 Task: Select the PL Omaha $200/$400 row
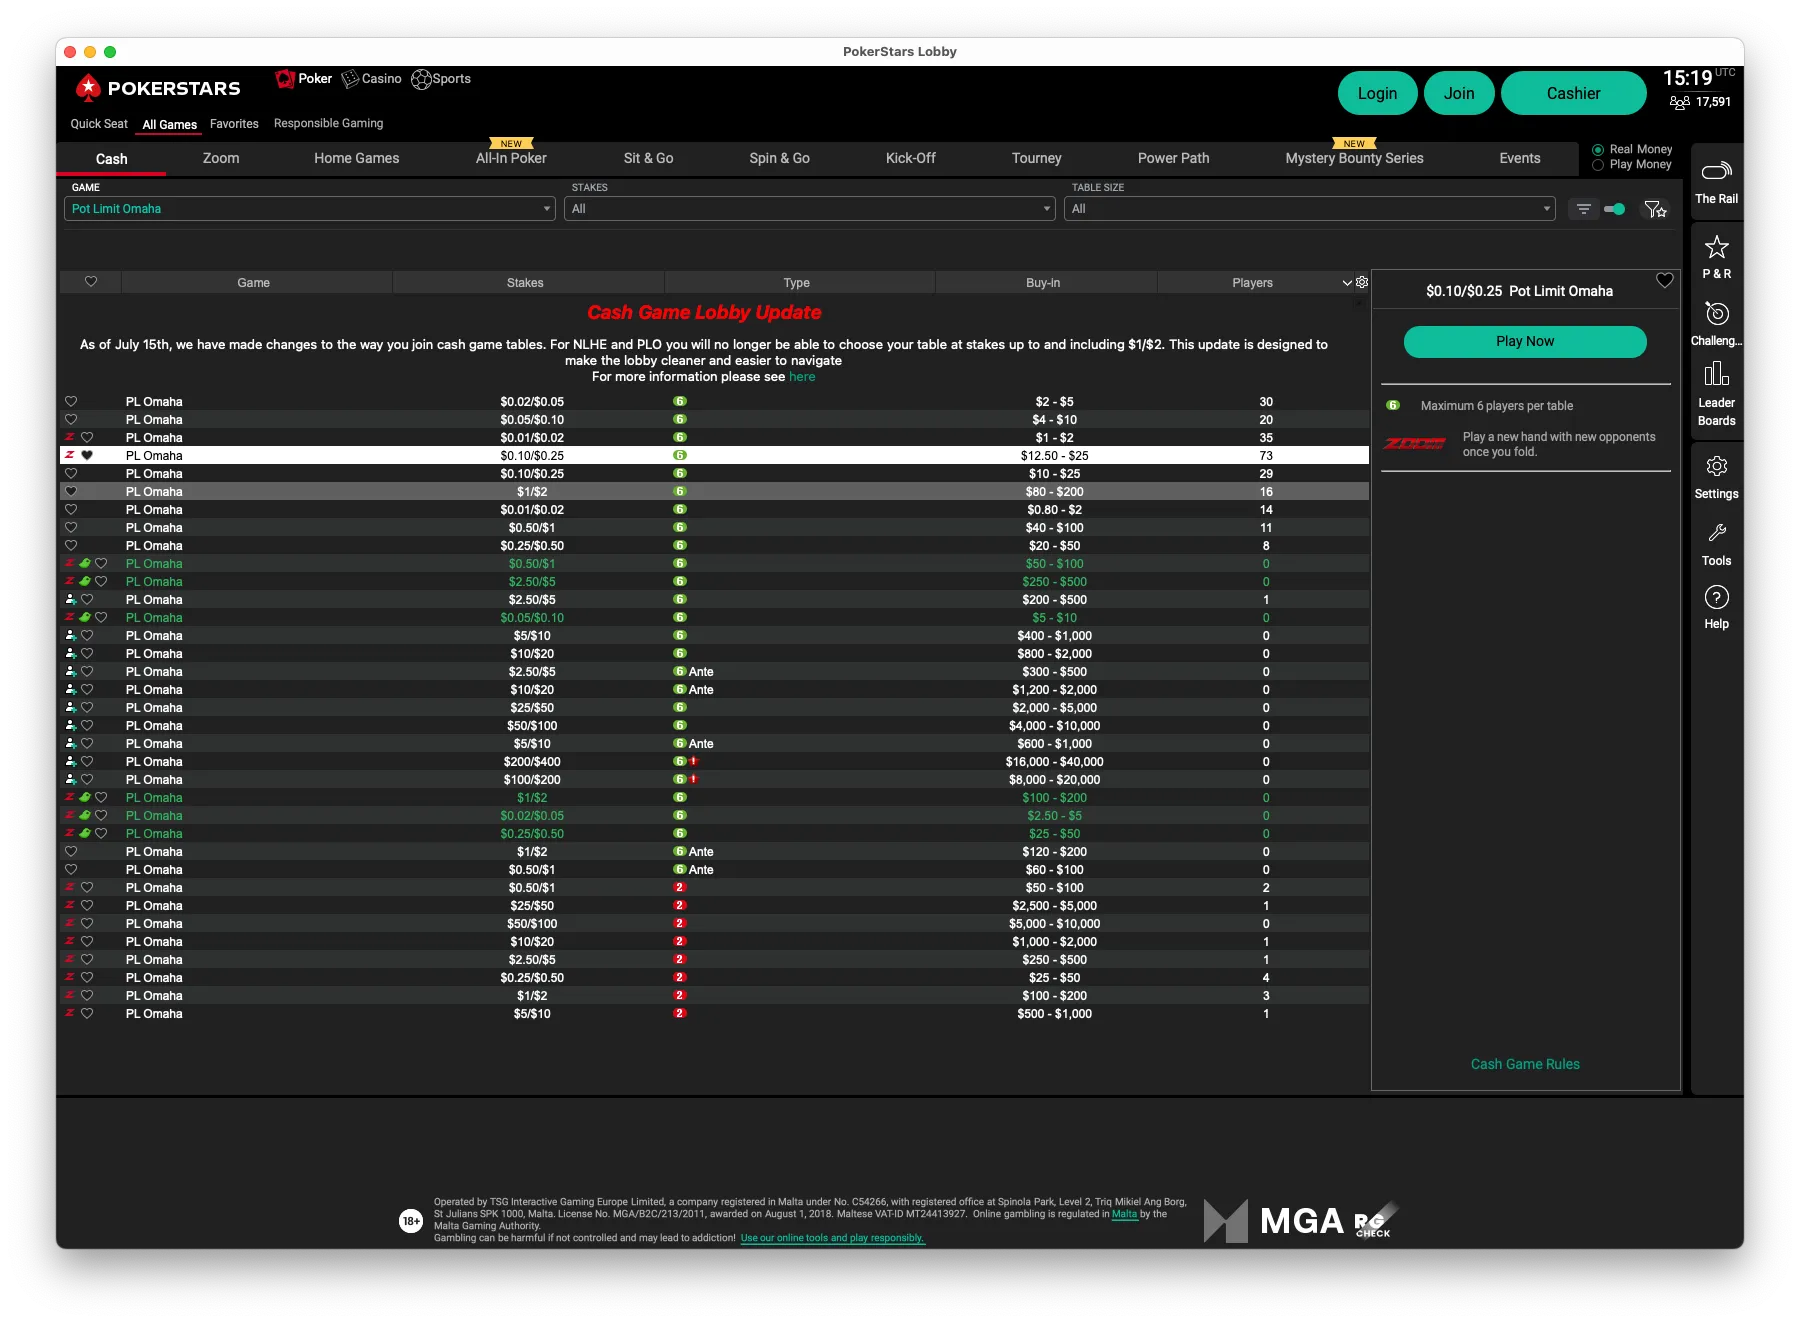[714, 762]
